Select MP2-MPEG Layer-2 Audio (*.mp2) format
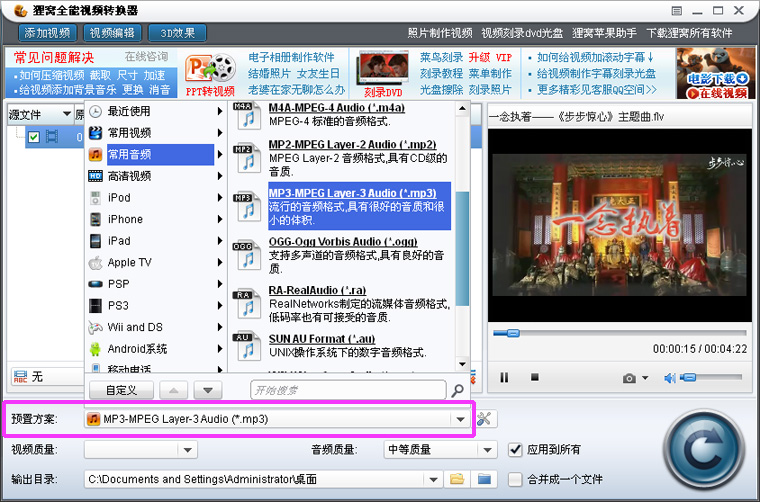The height and width of the screenshot is (502, 760). click(352, 144)
